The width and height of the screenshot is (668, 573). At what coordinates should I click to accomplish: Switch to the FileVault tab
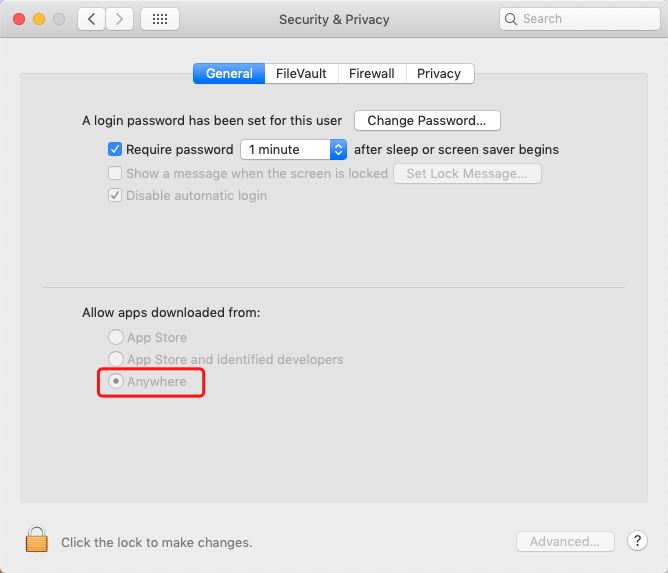301,74
